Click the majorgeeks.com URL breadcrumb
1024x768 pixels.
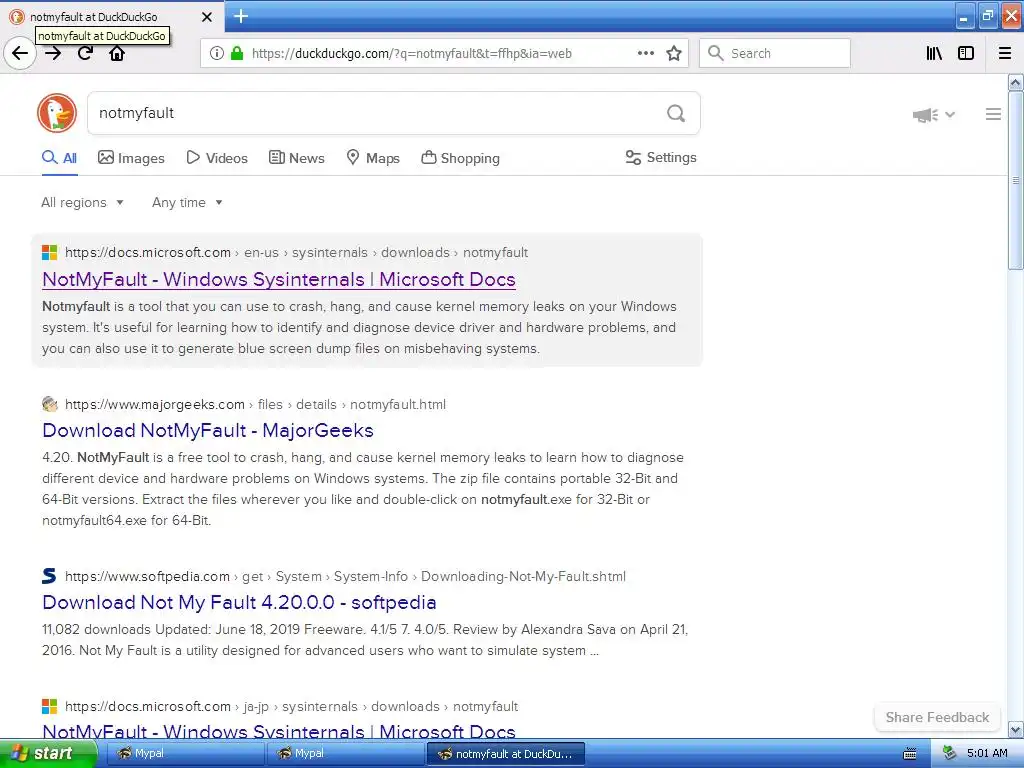point(255,404)
